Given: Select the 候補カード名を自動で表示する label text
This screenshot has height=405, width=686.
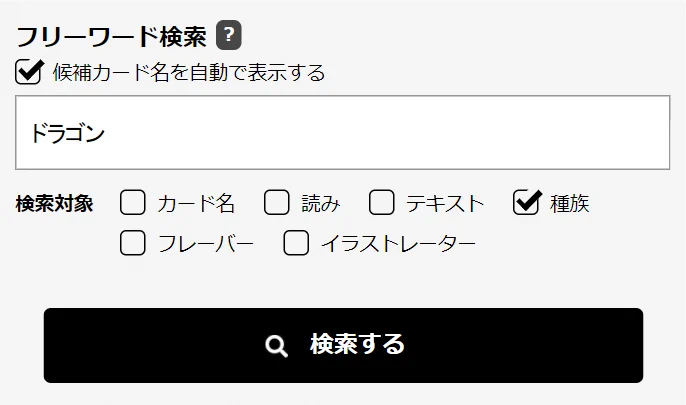Looking at the screenshot, I should [189, 72].
